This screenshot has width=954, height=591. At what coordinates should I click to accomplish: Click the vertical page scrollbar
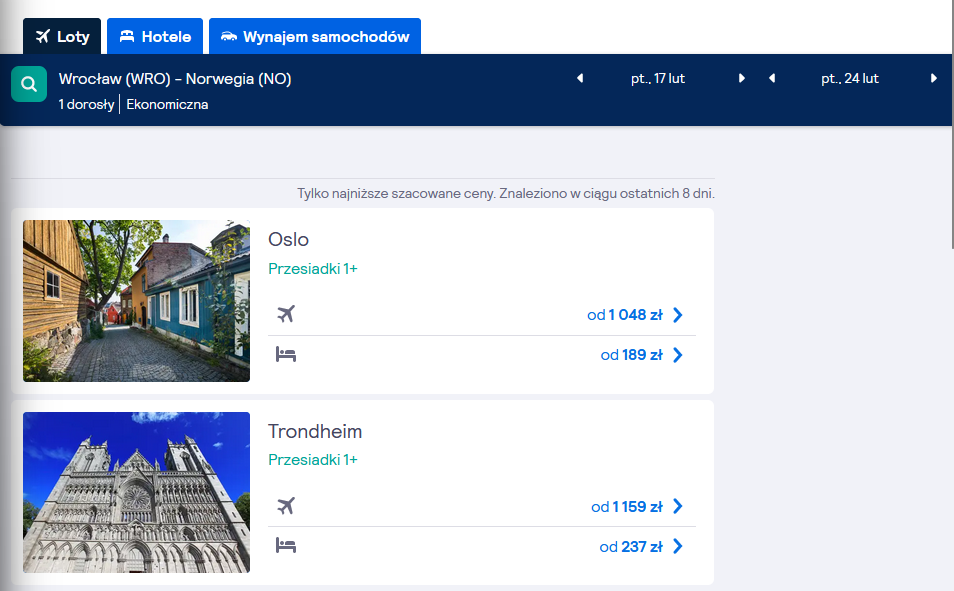[x=952, y=124]
